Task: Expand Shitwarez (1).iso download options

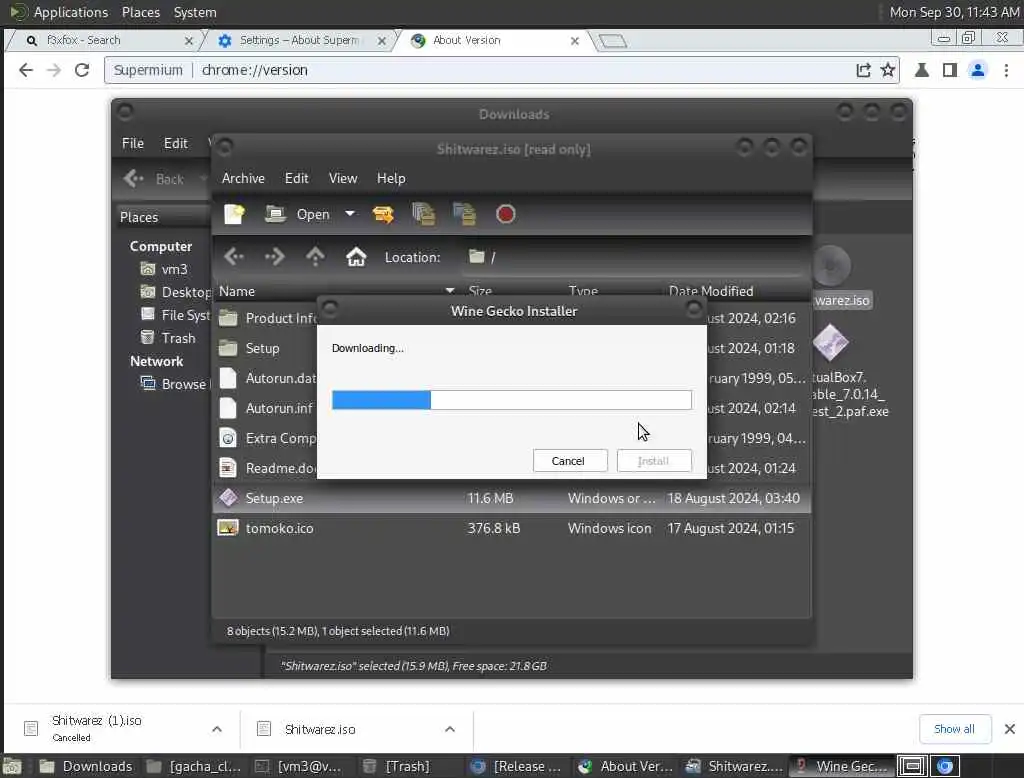Action: point(217,729)
